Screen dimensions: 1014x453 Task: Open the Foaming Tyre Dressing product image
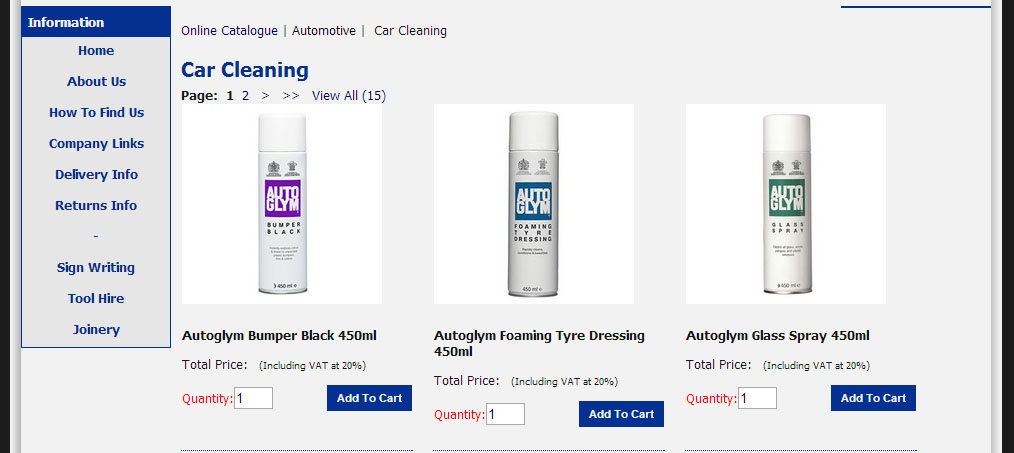(x=534, y=204)
